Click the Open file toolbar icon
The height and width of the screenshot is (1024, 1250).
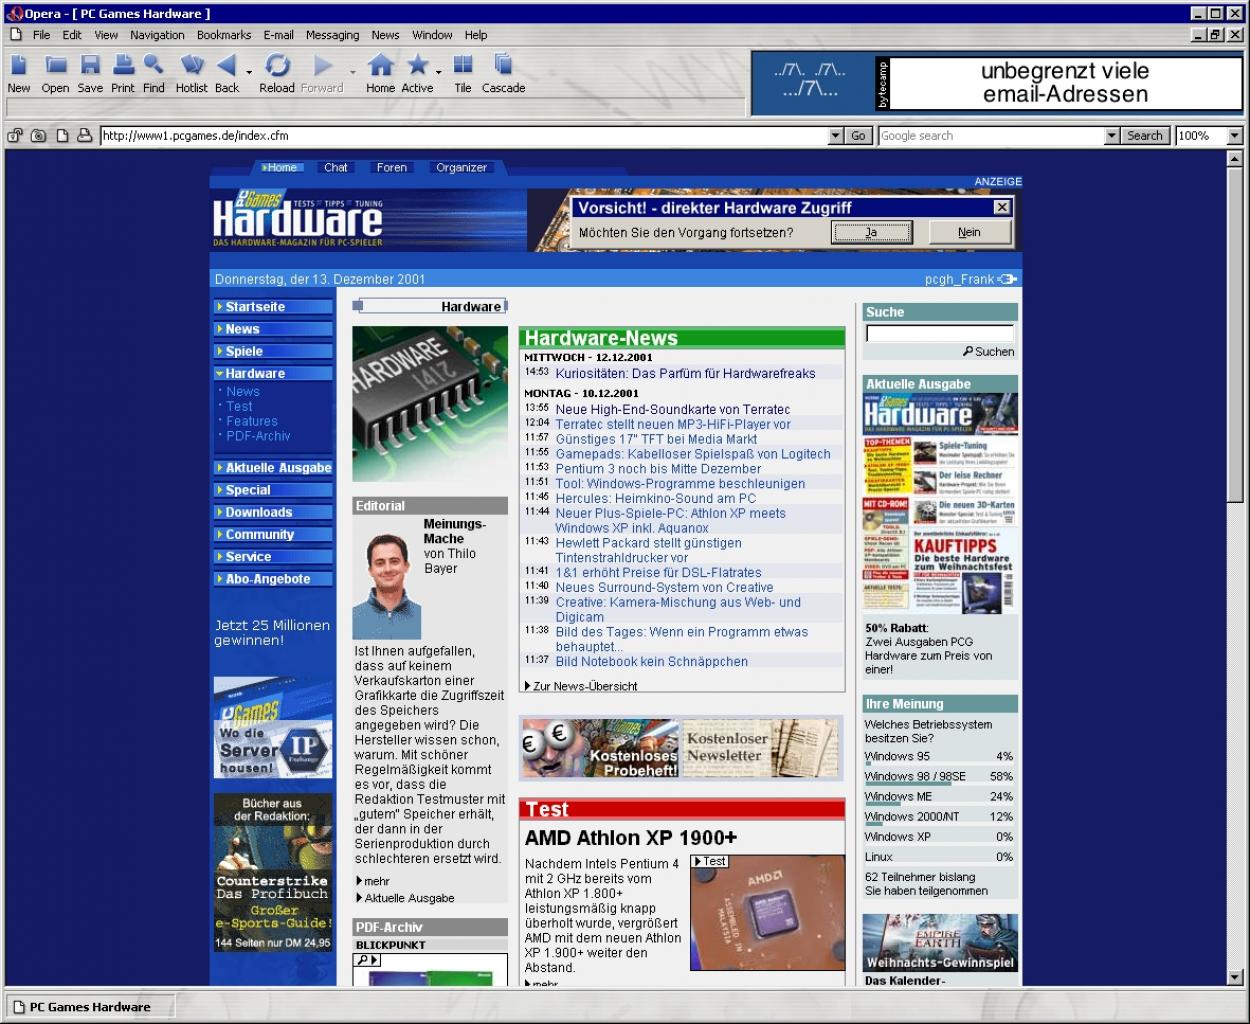(55, 66)
